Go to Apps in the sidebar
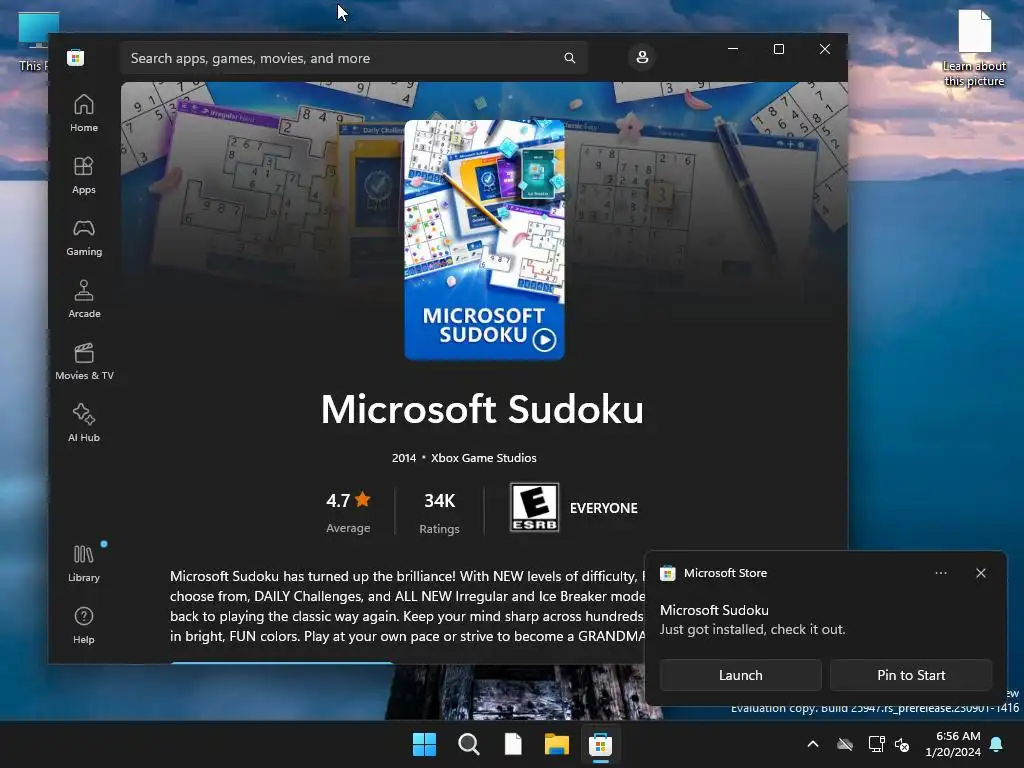The width and height of the screenshot is (1024, 768). (x=84, y=175)
